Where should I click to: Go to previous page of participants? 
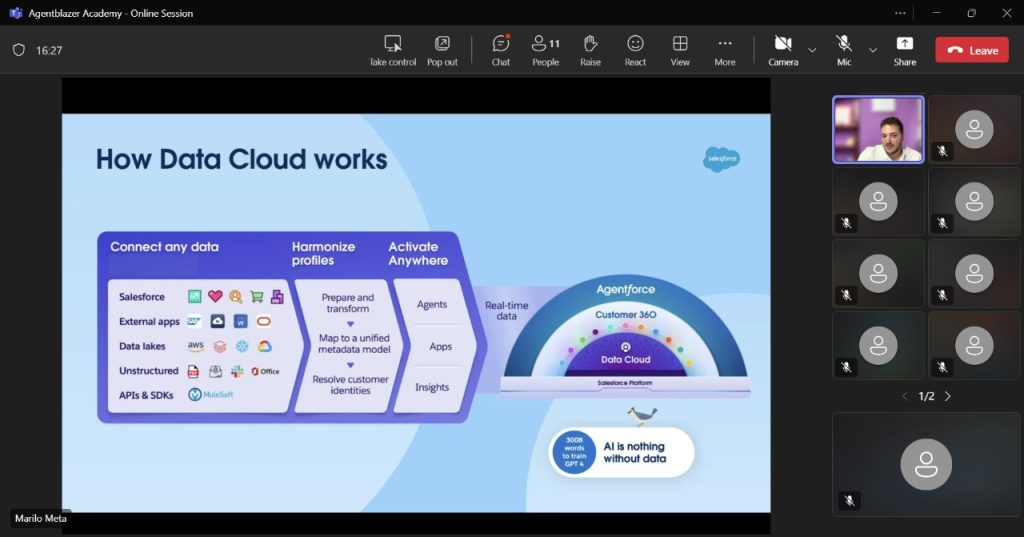[x=905, y=397]
